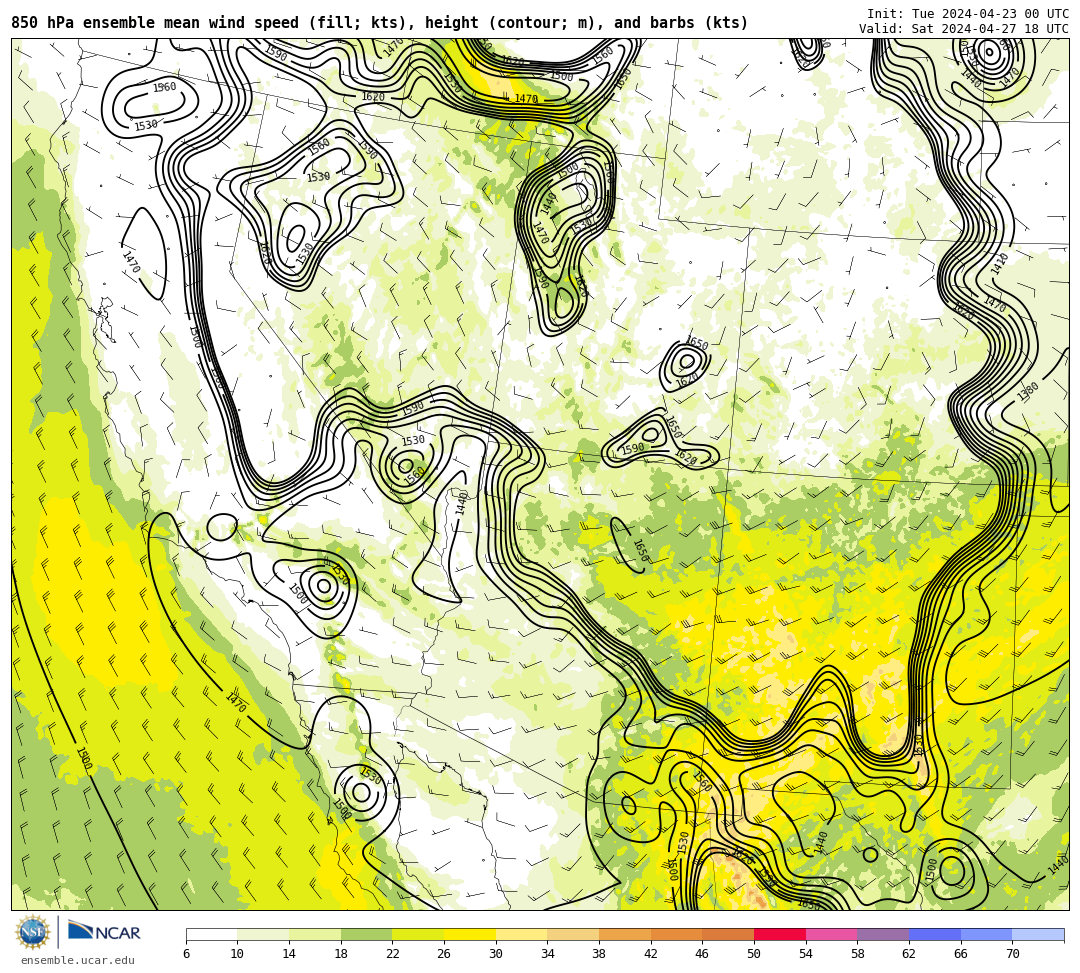
Task: Click the plot title '850 hPa ensemble mean wind speed'
Action: point(155,23)
